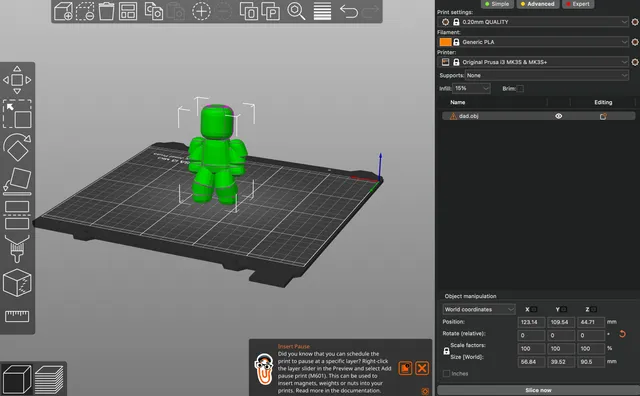Click the Copy icon in top toolbar
640x396 pixels.
tap(154, 11)
